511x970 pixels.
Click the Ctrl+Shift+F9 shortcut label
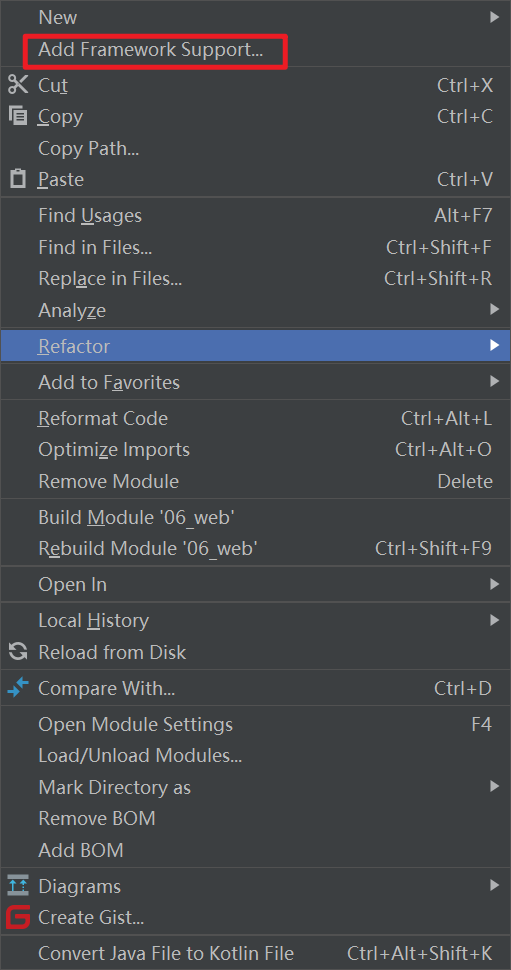(434, 549)
